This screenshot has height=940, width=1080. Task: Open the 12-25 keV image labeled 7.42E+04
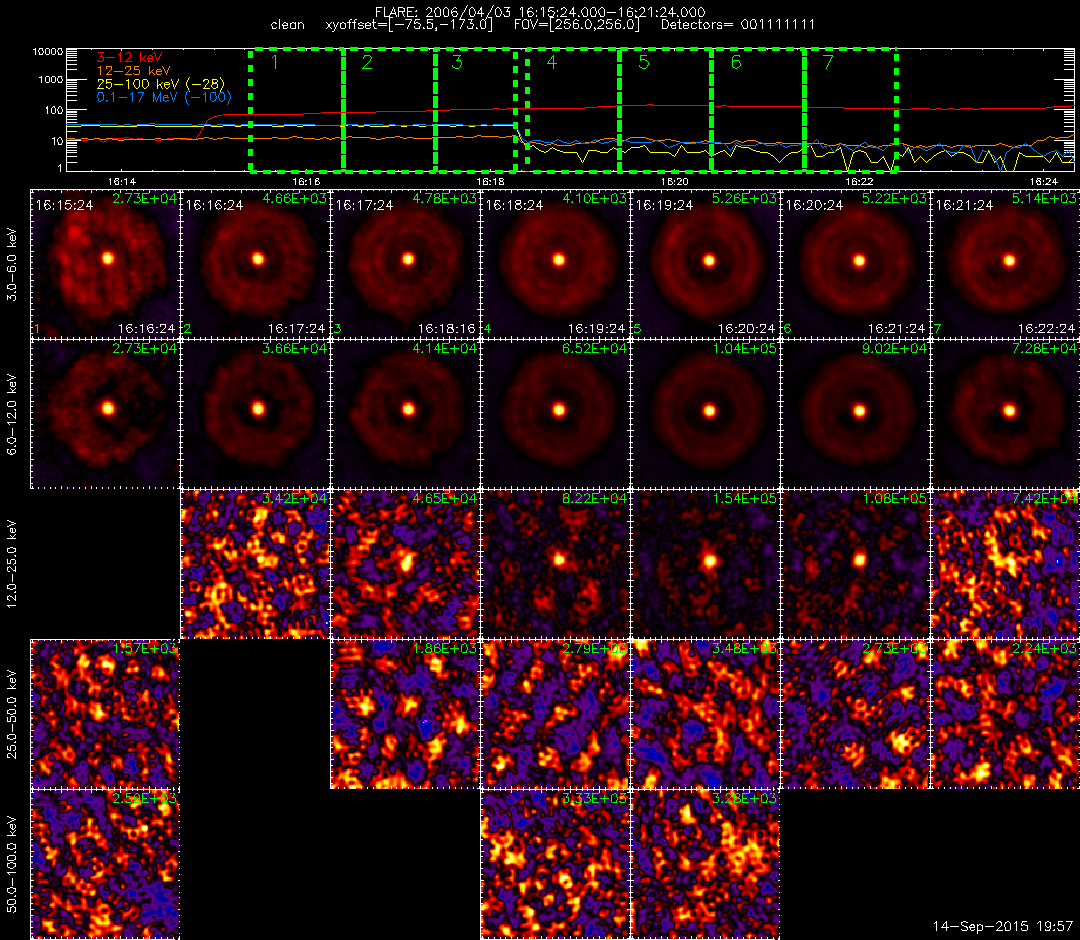(x=1006, y=565)
